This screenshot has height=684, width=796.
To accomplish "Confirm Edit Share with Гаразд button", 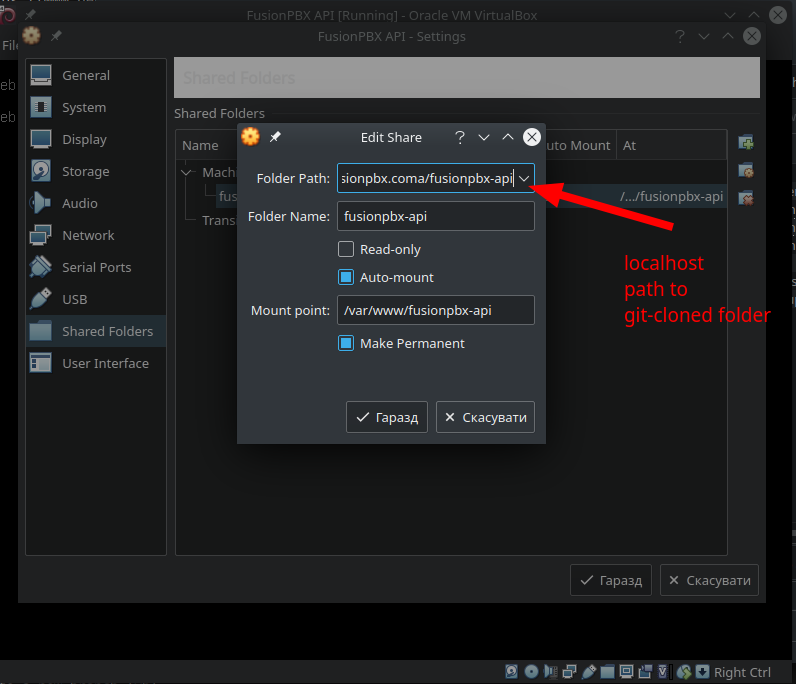I will (x=387, y=417).
